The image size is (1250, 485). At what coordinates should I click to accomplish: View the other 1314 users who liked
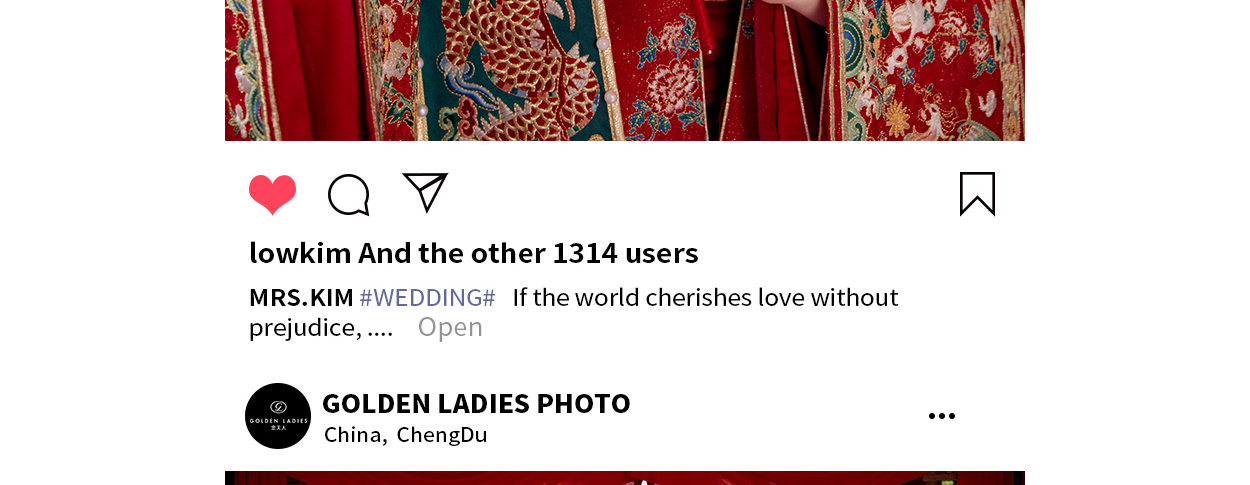528,253
